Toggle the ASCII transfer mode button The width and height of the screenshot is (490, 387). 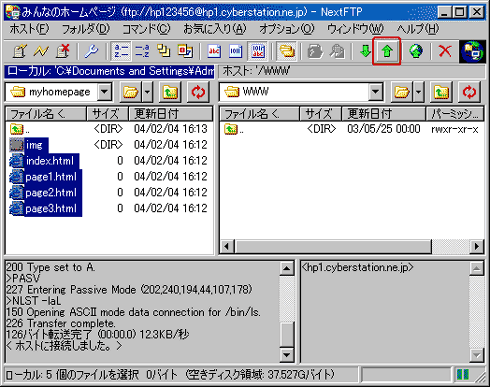pyautogui.click(x=214, y=51)
